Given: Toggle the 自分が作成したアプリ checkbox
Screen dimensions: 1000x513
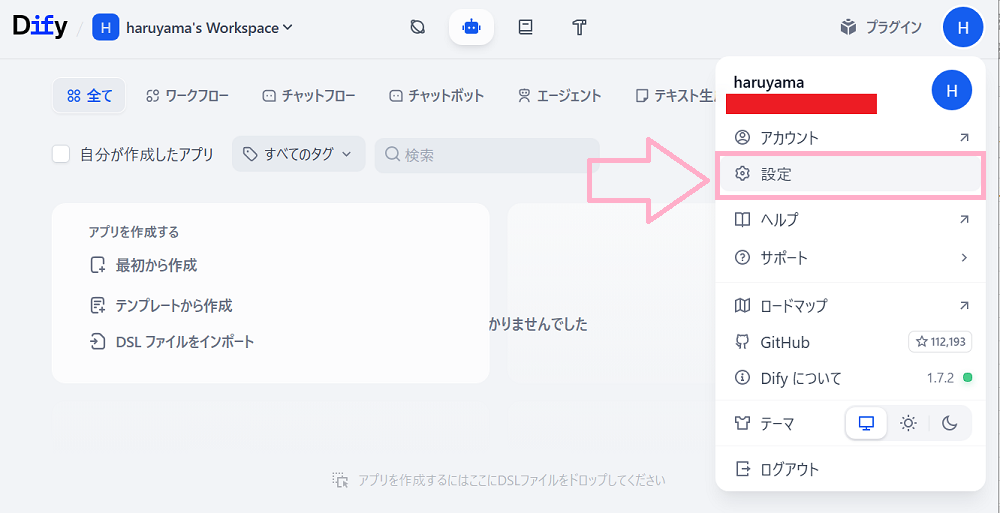Looking at the screenshot, I should [x=61, y=154].
